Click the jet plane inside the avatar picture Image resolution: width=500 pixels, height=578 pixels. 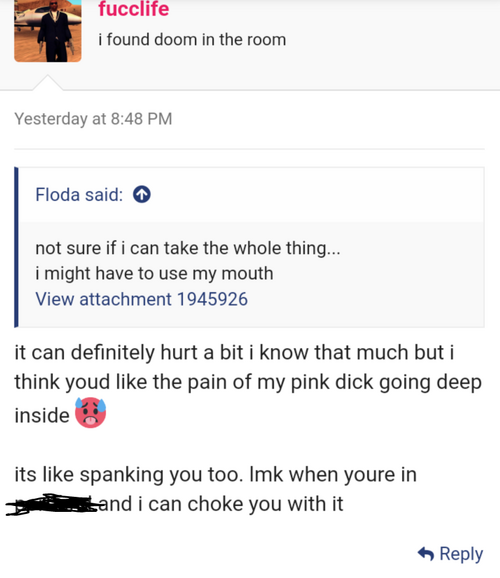click(x=28, y=16)
